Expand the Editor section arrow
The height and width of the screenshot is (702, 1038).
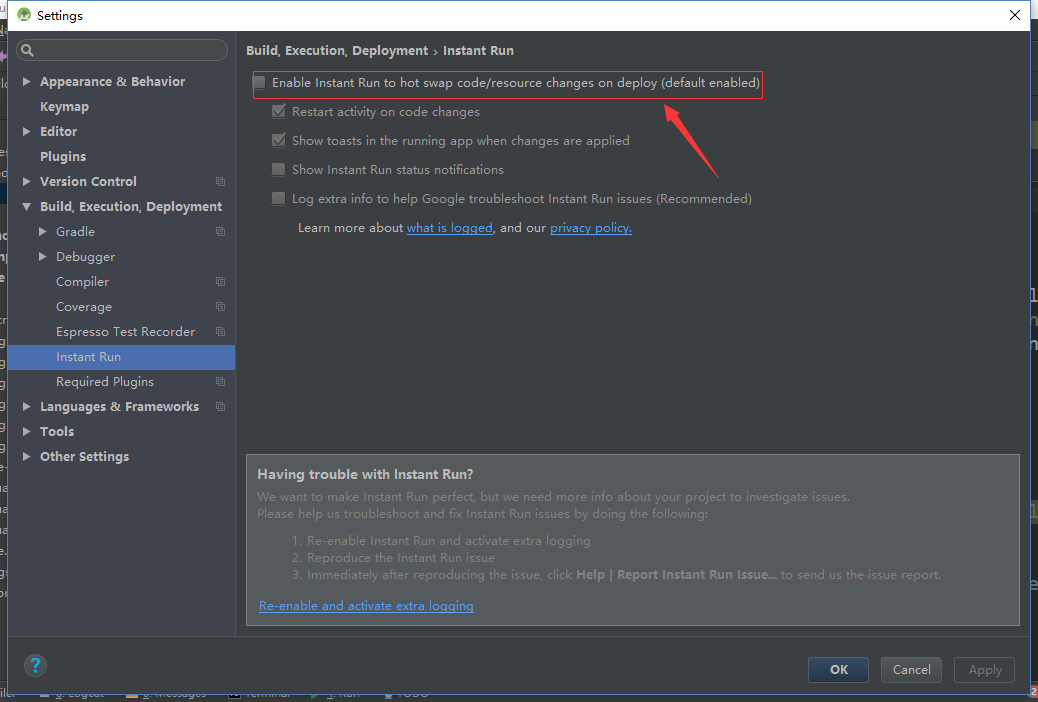tap(26, 132)
